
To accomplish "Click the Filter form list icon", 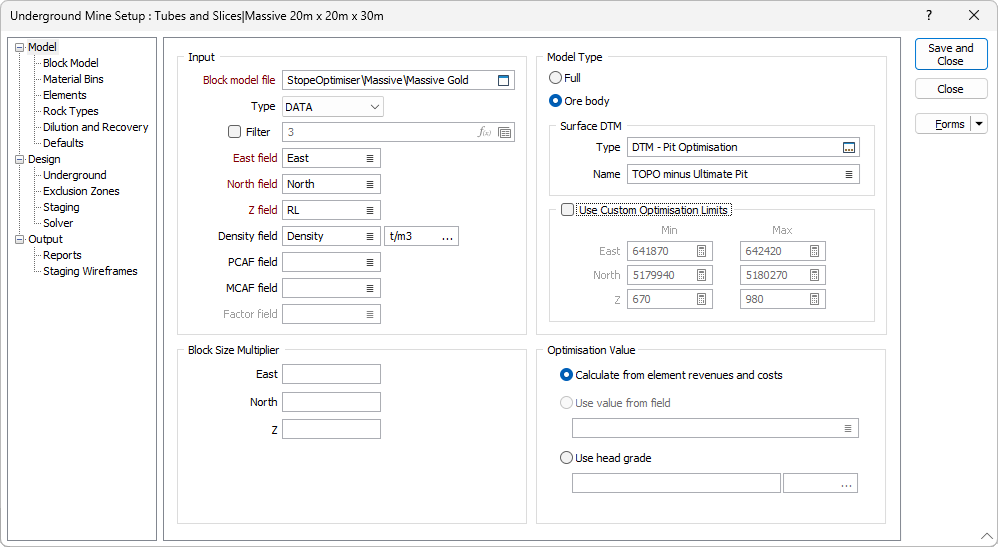I will pyautogui.click(x=505, y=132).
